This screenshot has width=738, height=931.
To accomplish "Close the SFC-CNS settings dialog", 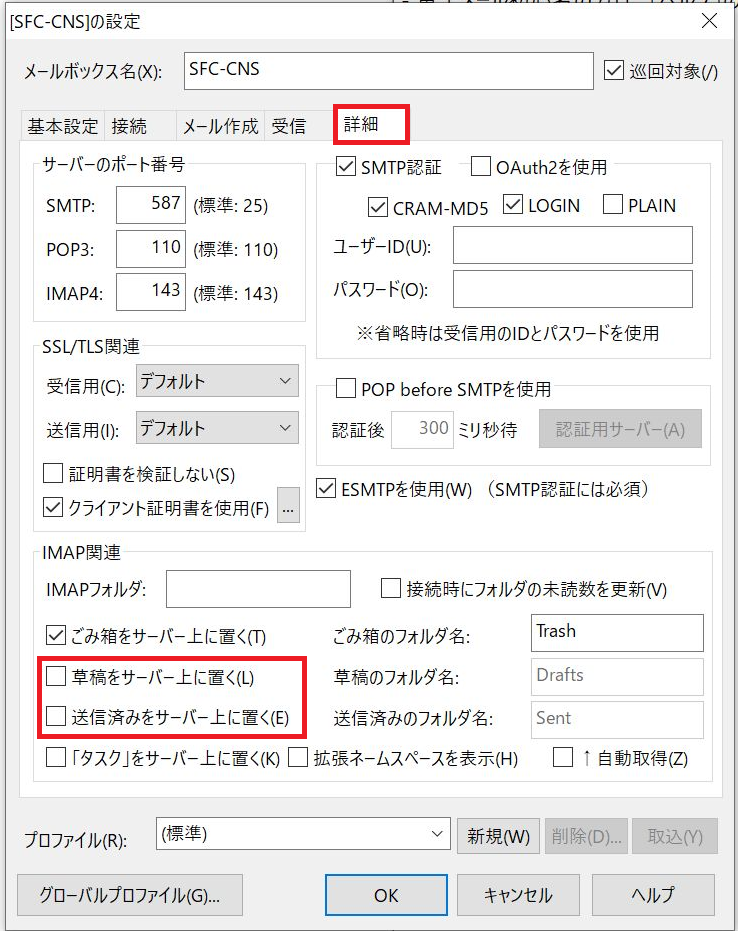I will click(708, 20).
